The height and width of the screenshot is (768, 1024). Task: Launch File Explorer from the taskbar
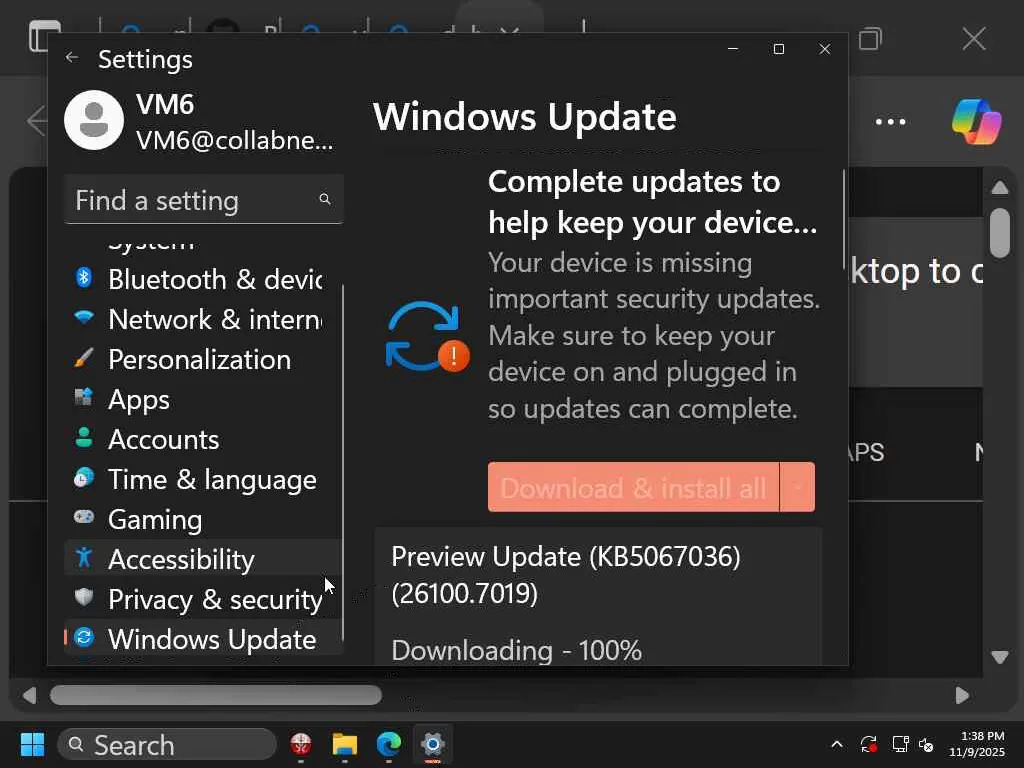click(x=345, y=744)
